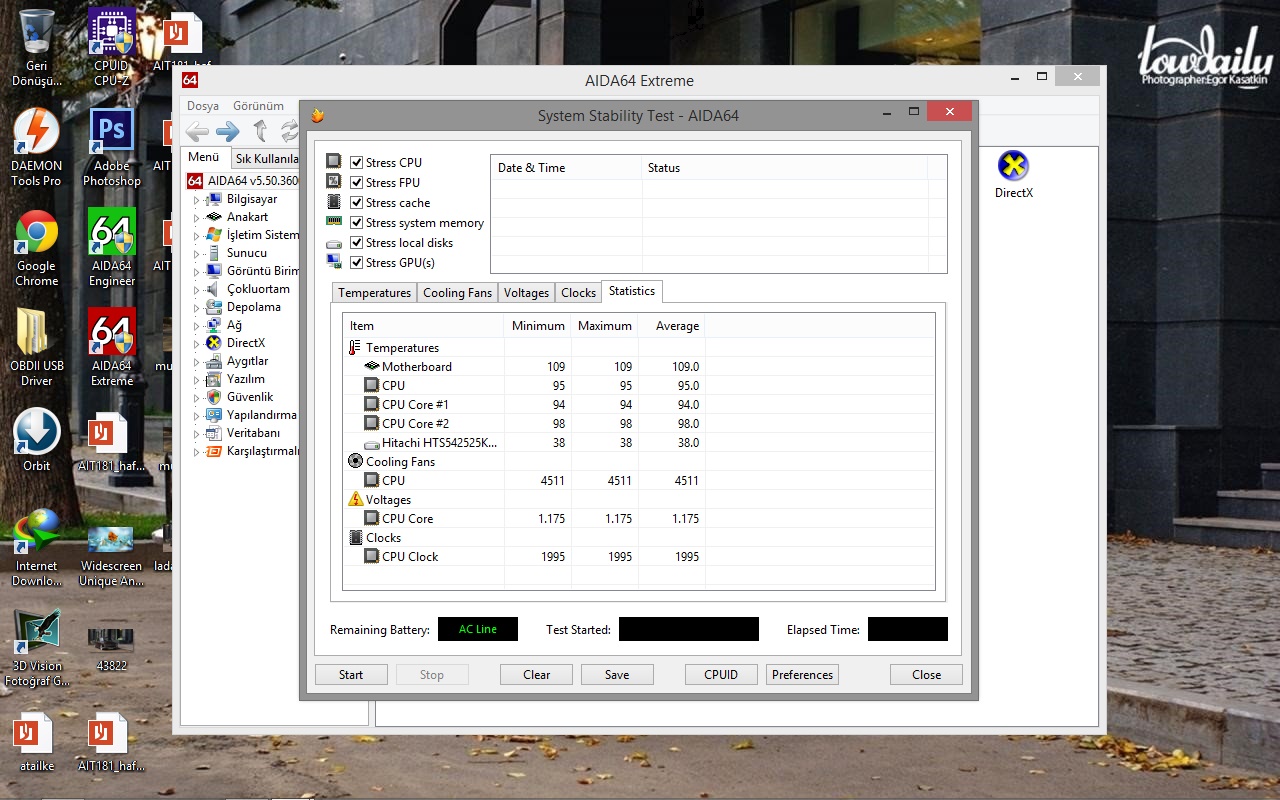Expand Karşılaştırmalı tree node
Image resolution: width=1280 pixels, height=800 pixels.
196,451
